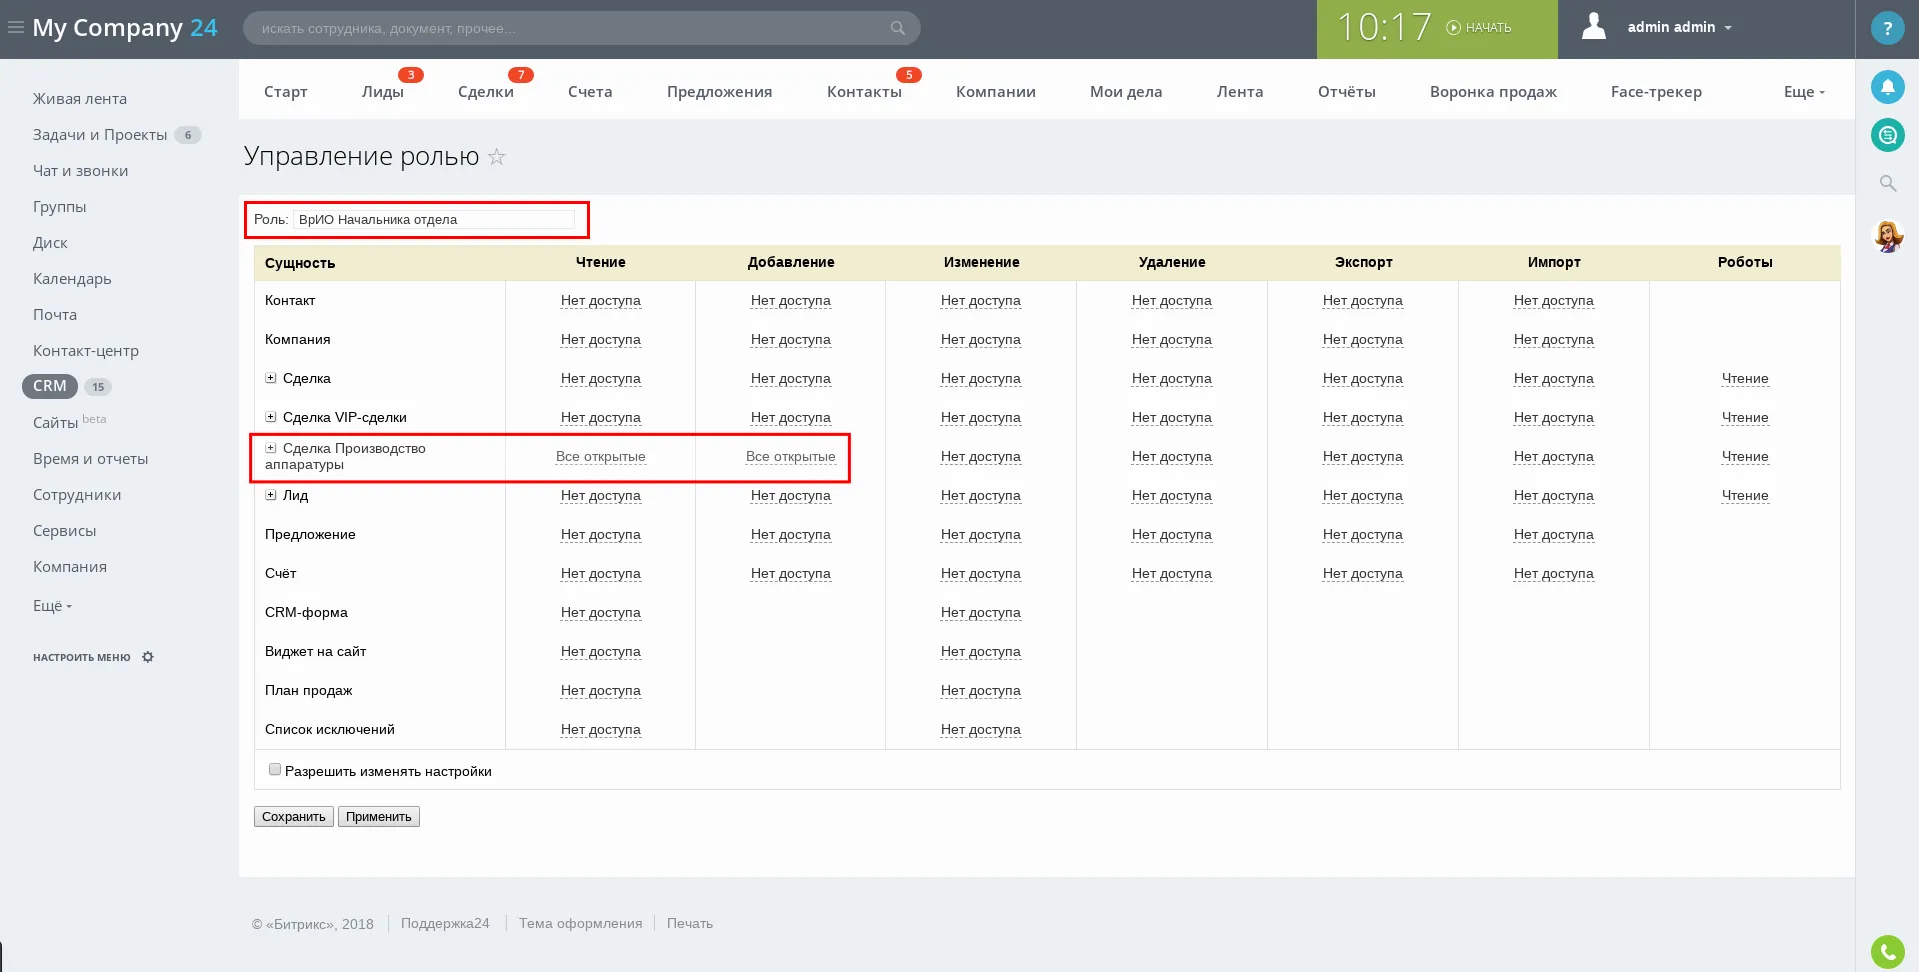
Task: Open admin admin user dropdown
Action: 1679,28
